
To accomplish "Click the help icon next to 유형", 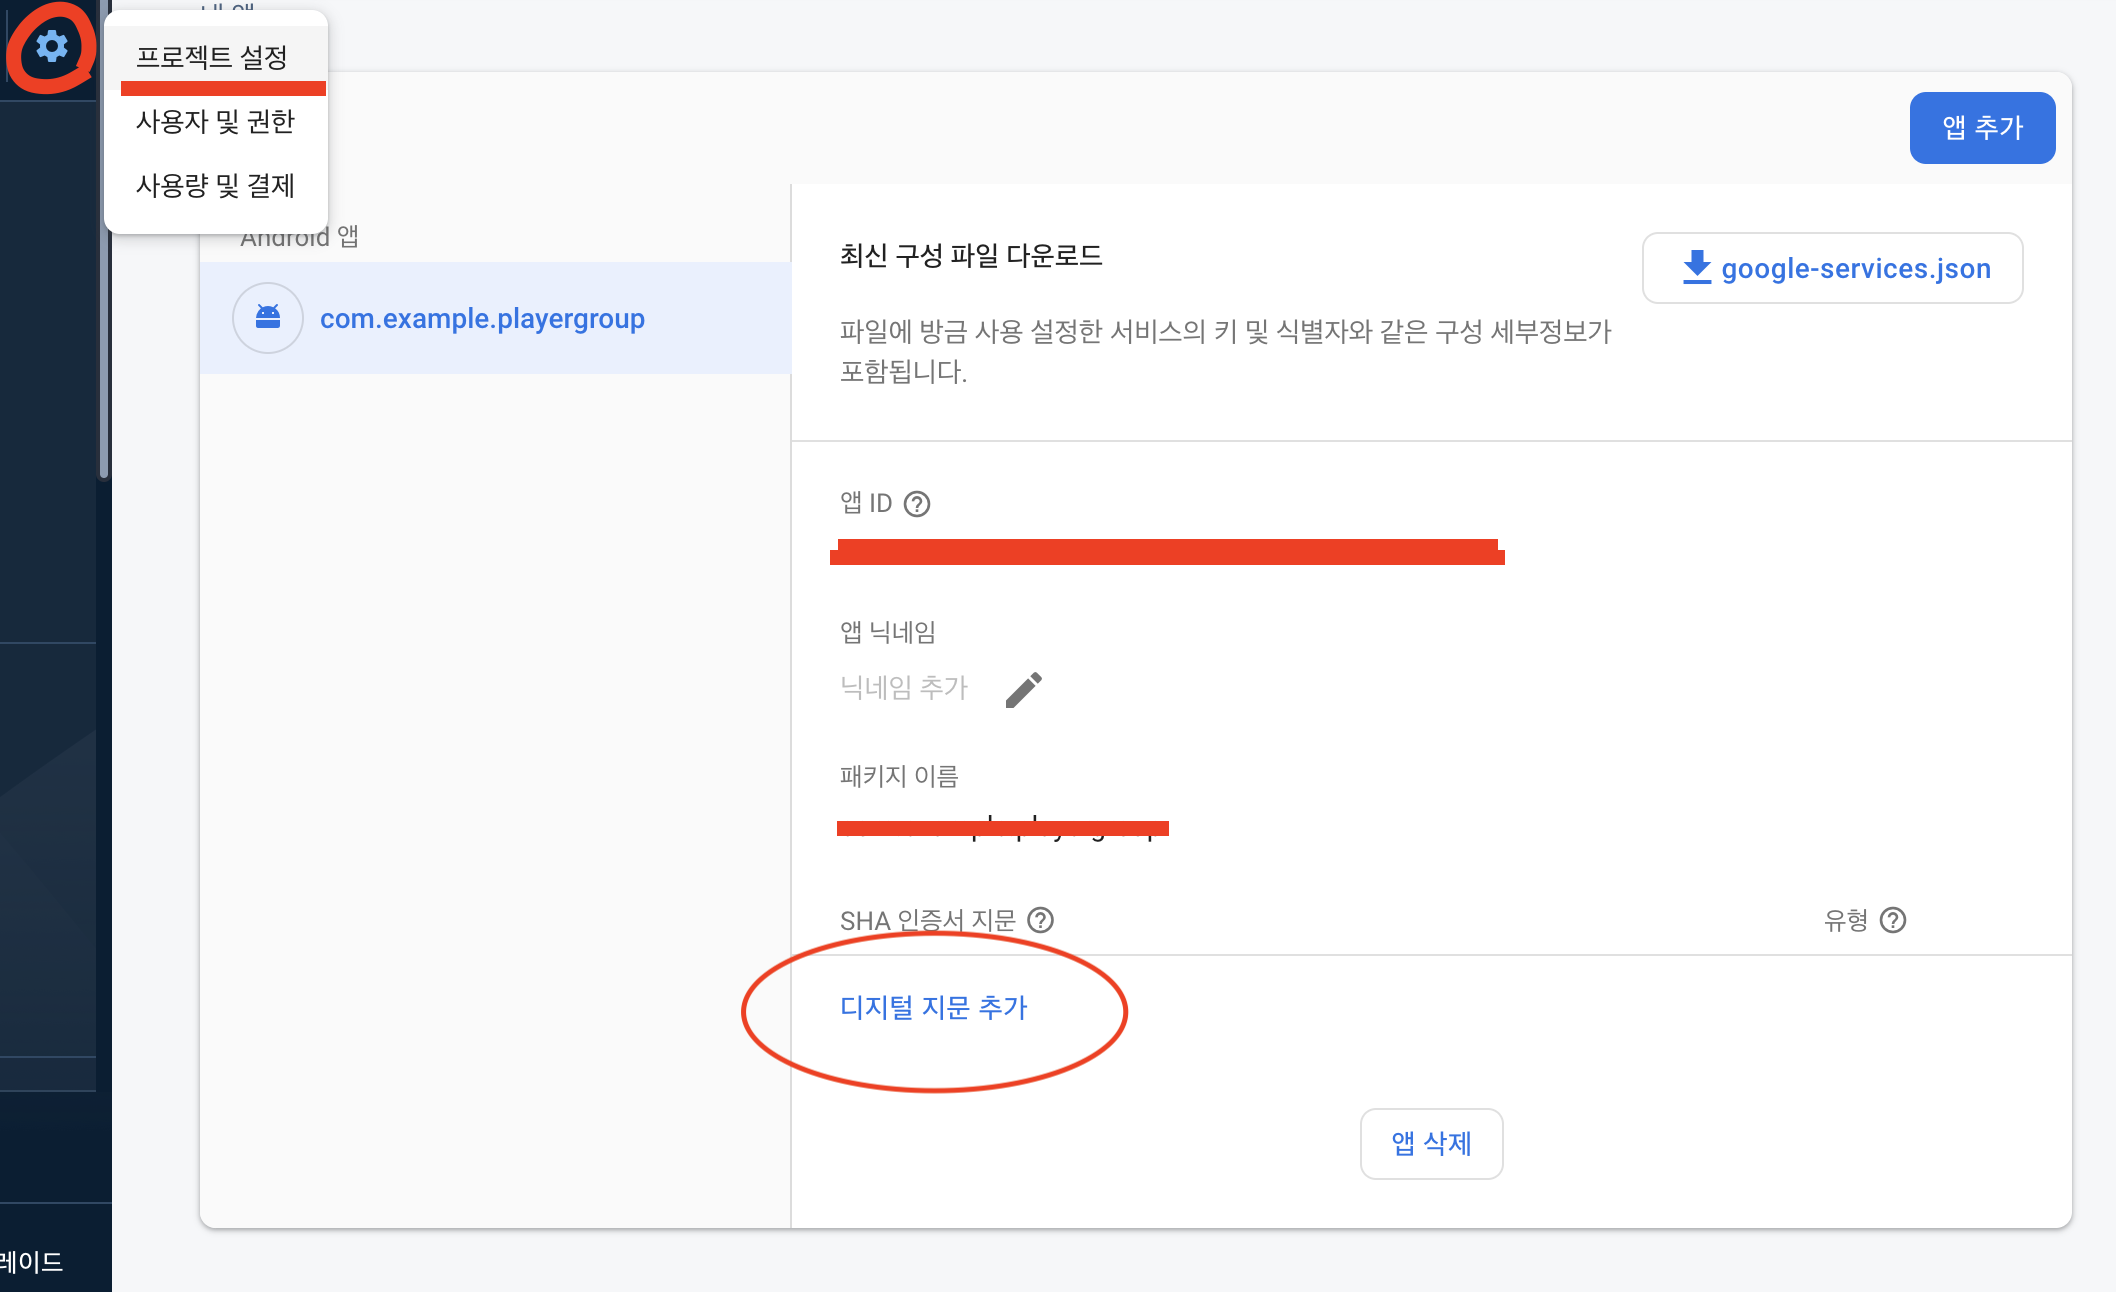I will click(x=1893, y=919).
